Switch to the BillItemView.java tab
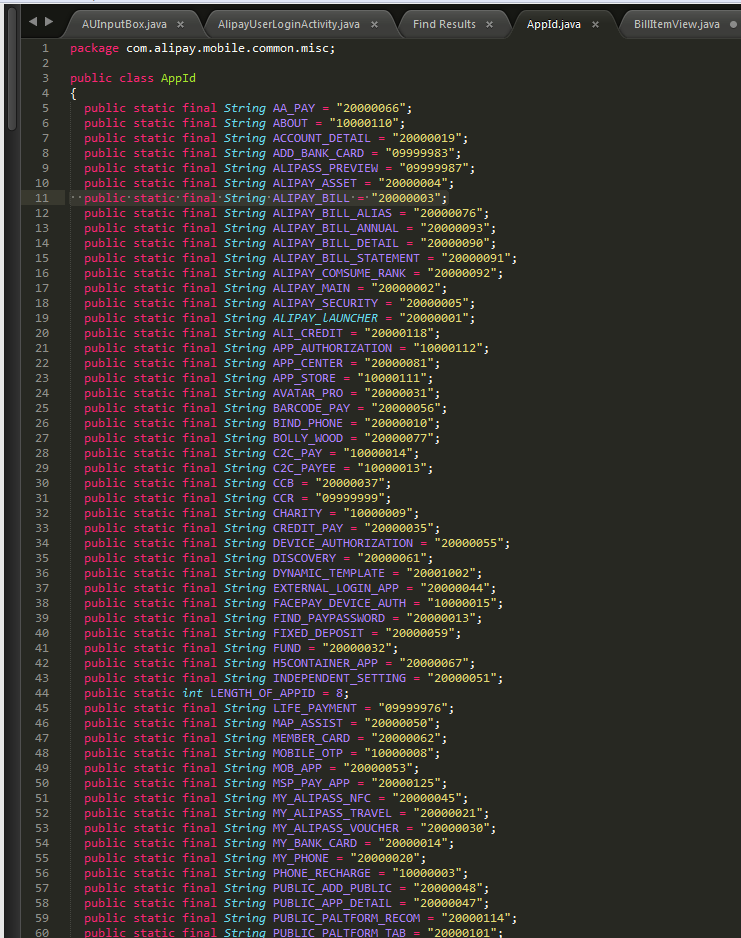This screenshot has height=938, width=741. coord(676,25)
